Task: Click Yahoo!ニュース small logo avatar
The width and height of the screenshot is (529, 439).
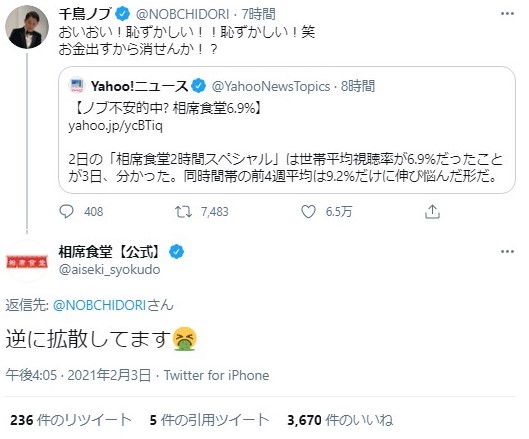Action: click(77, 85)
